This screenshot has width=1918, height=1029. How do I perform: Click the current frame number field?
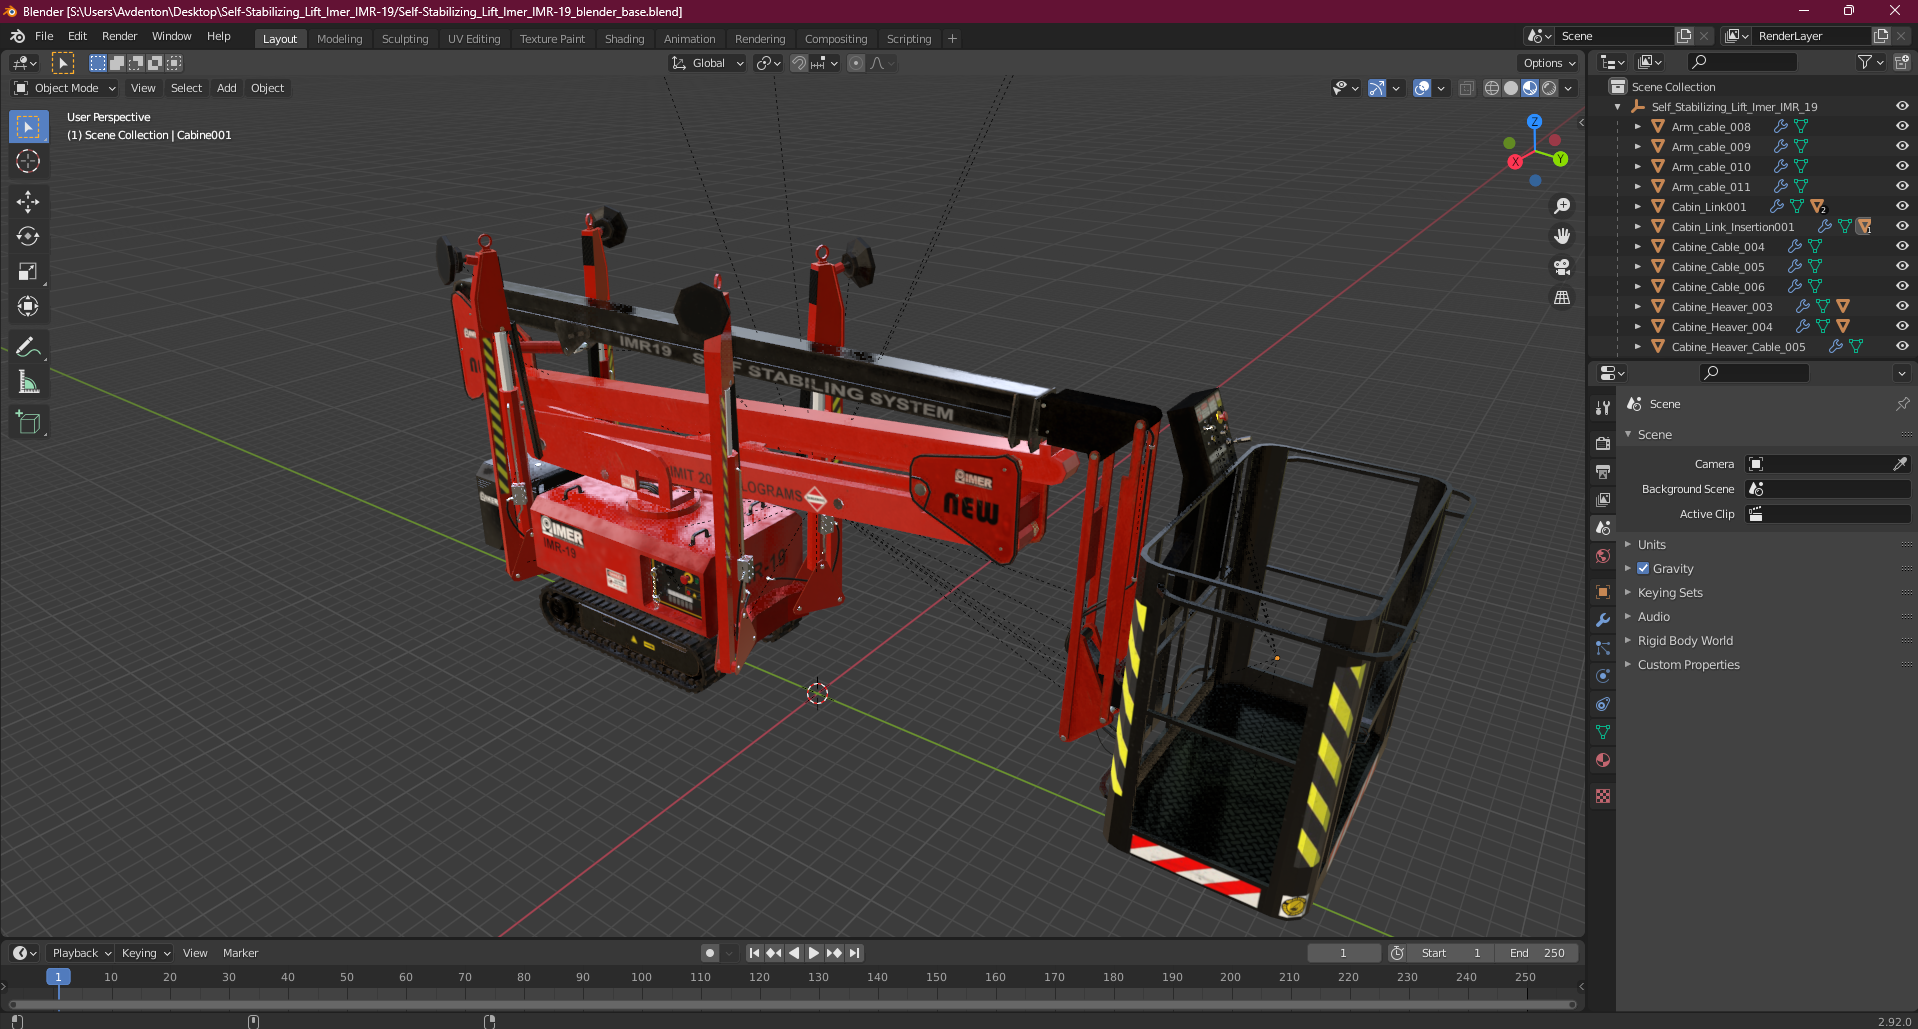coord(1343,953)
